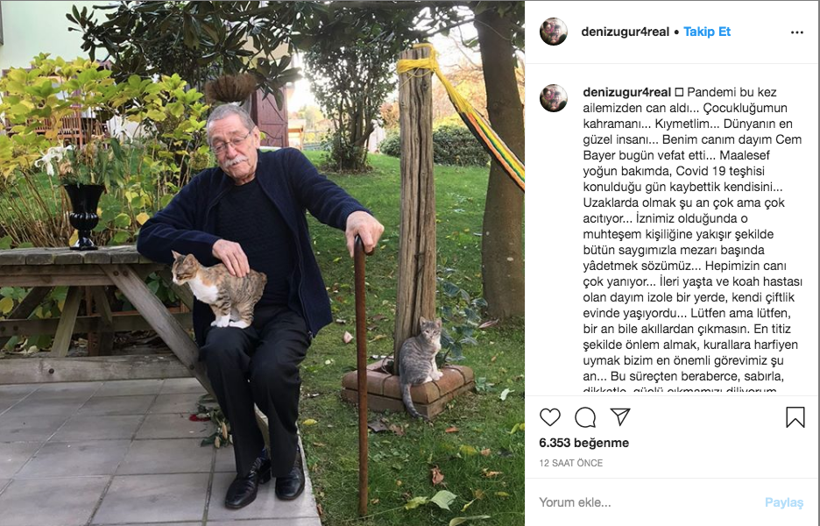Click the Paylaş post comment button
820x526 pixels.
(783, 502)
